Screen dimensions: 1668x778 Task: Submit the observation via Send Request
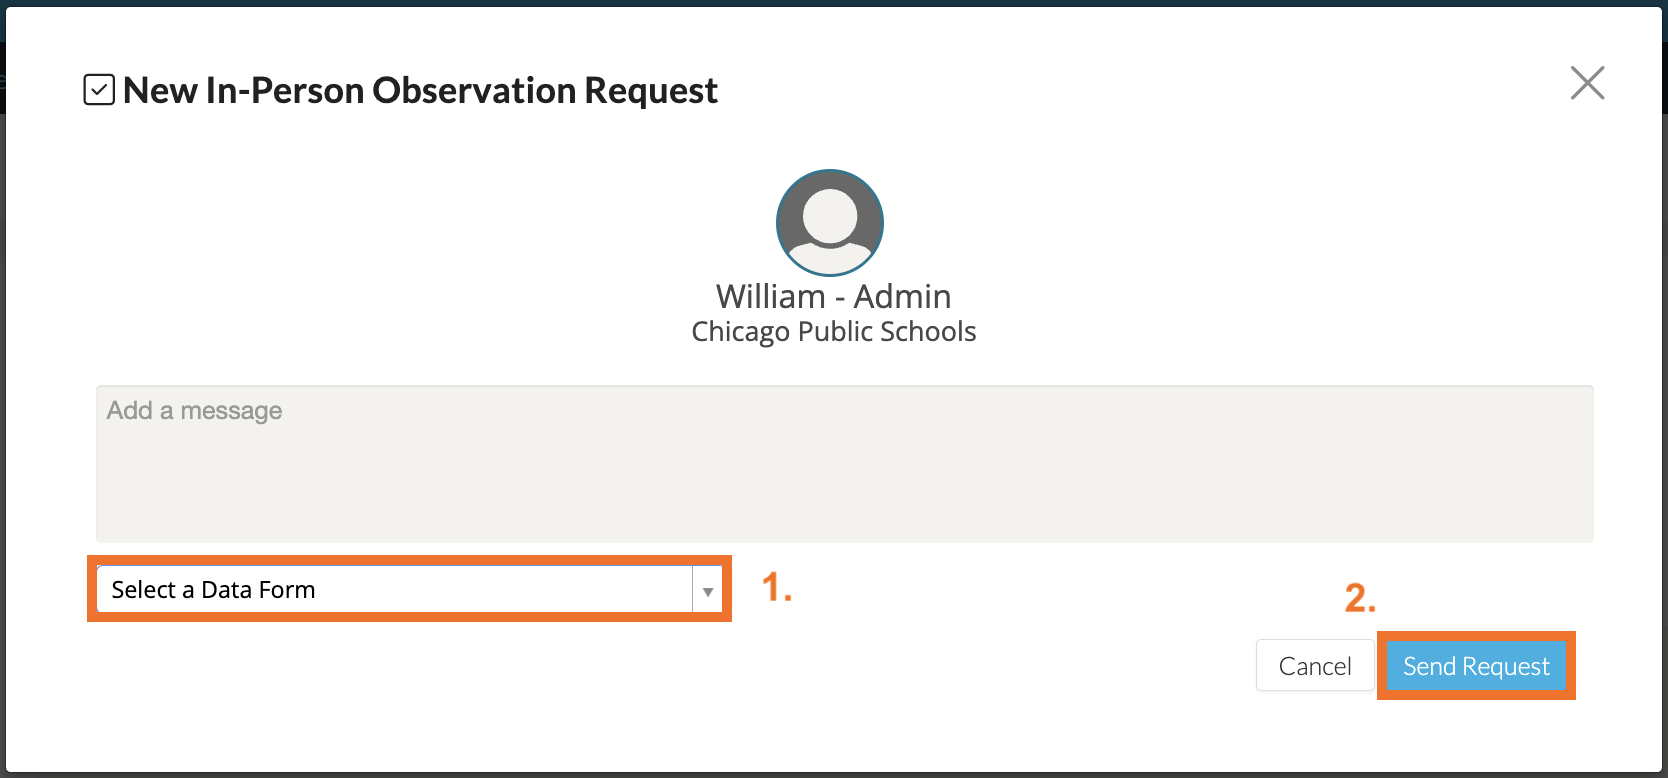1475,666
